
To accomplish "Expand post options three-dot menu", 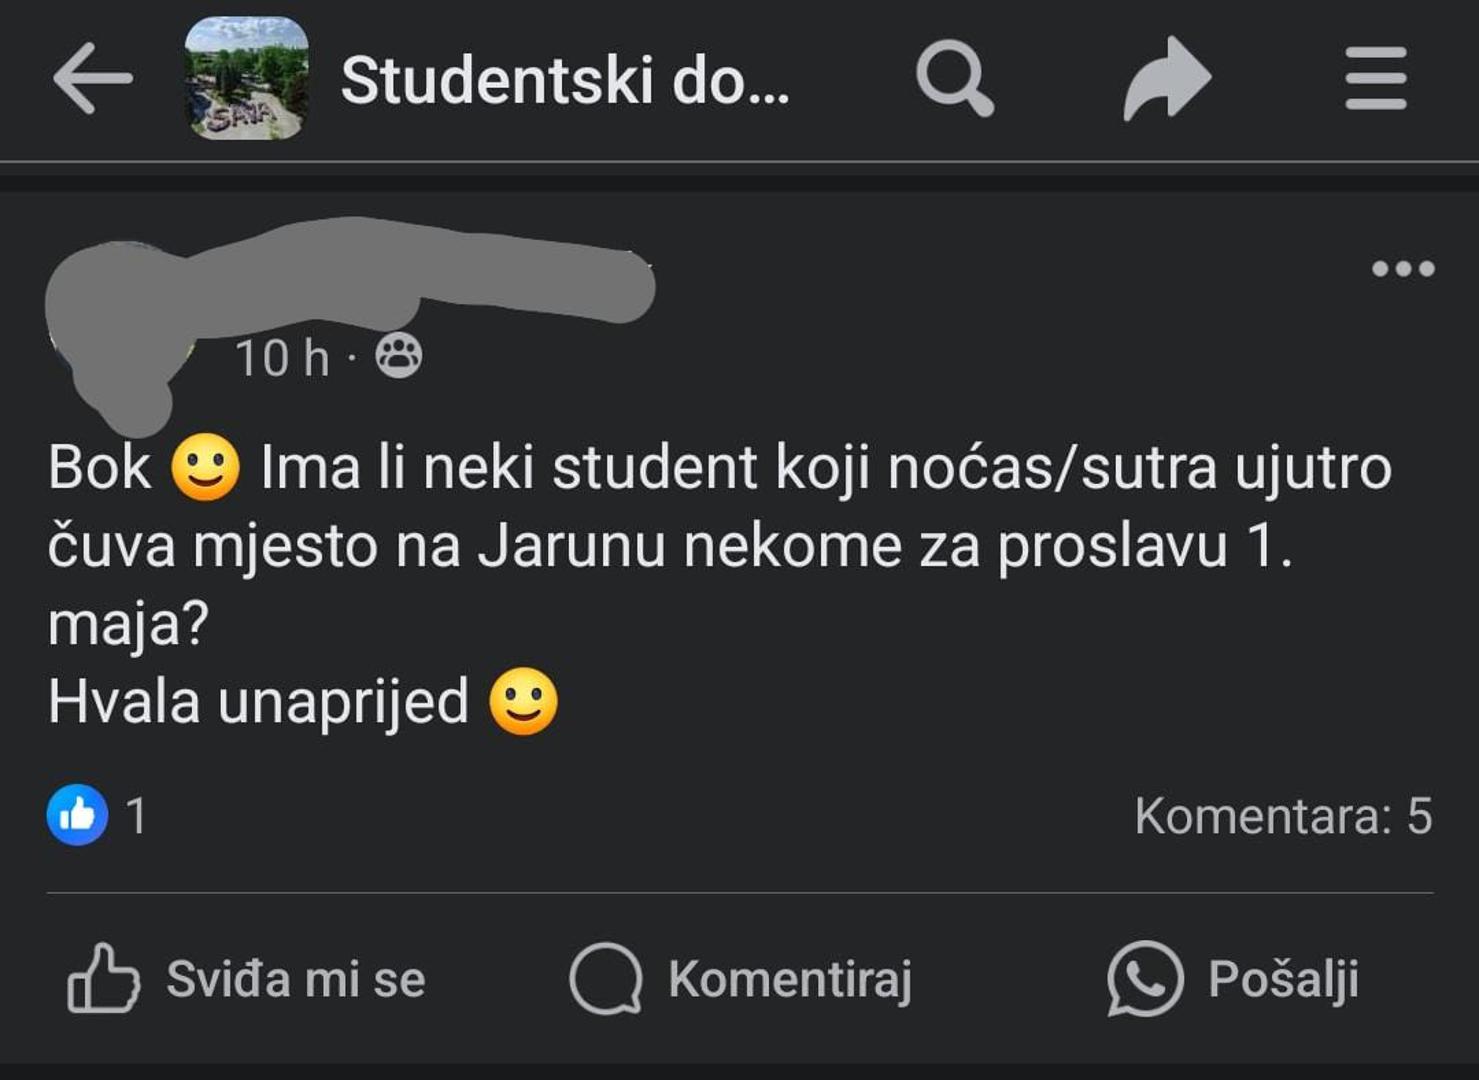I will tap(1402, 268).
